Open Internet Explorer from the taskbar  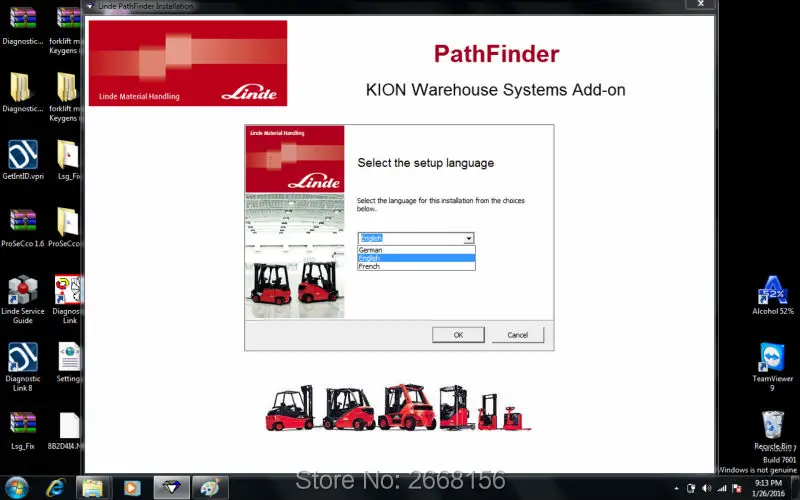coord(55,488)
